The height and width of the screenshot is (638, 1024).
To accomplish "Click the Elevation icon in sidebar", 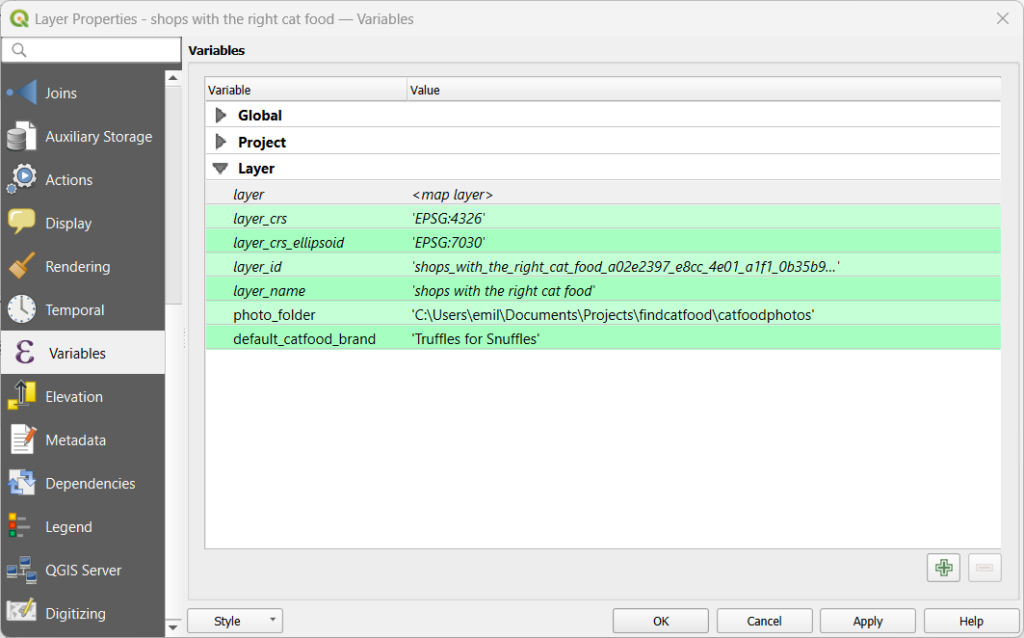I will coord(22,397).
